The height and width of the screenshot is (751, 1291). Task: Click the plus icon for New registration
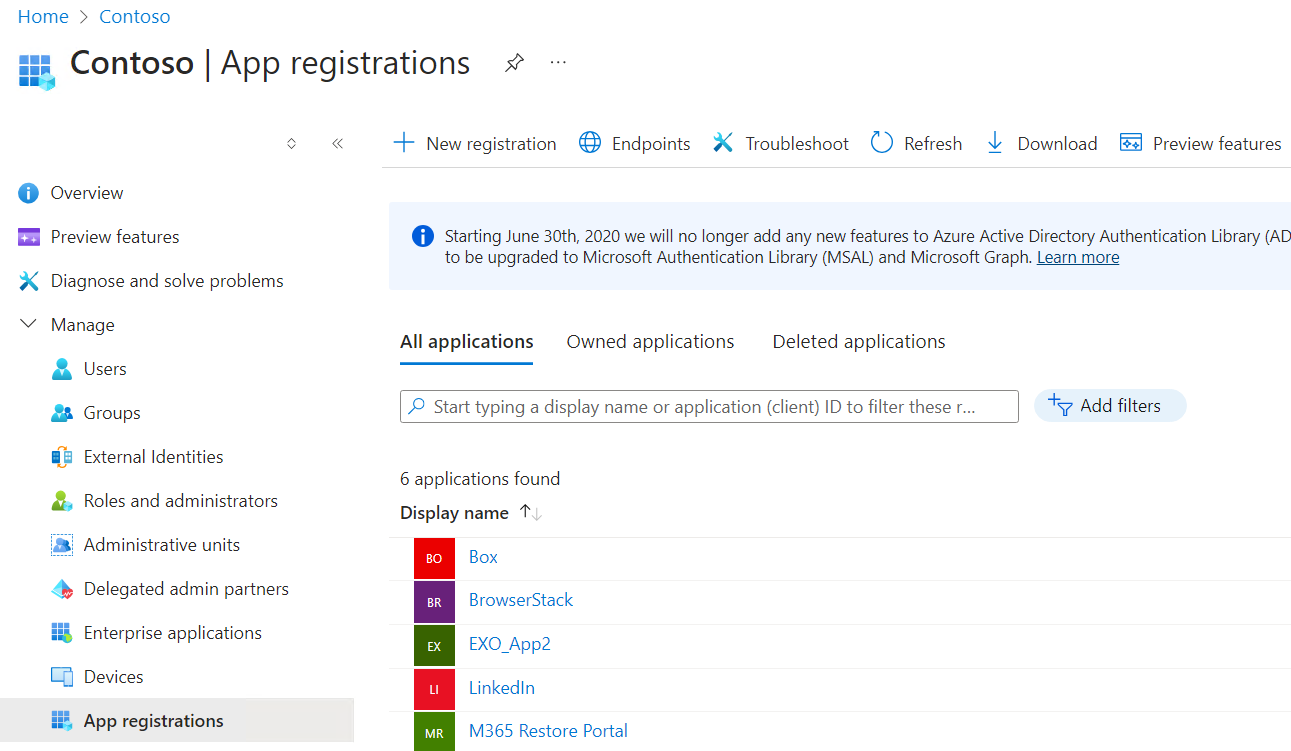[x=404, y=143]
